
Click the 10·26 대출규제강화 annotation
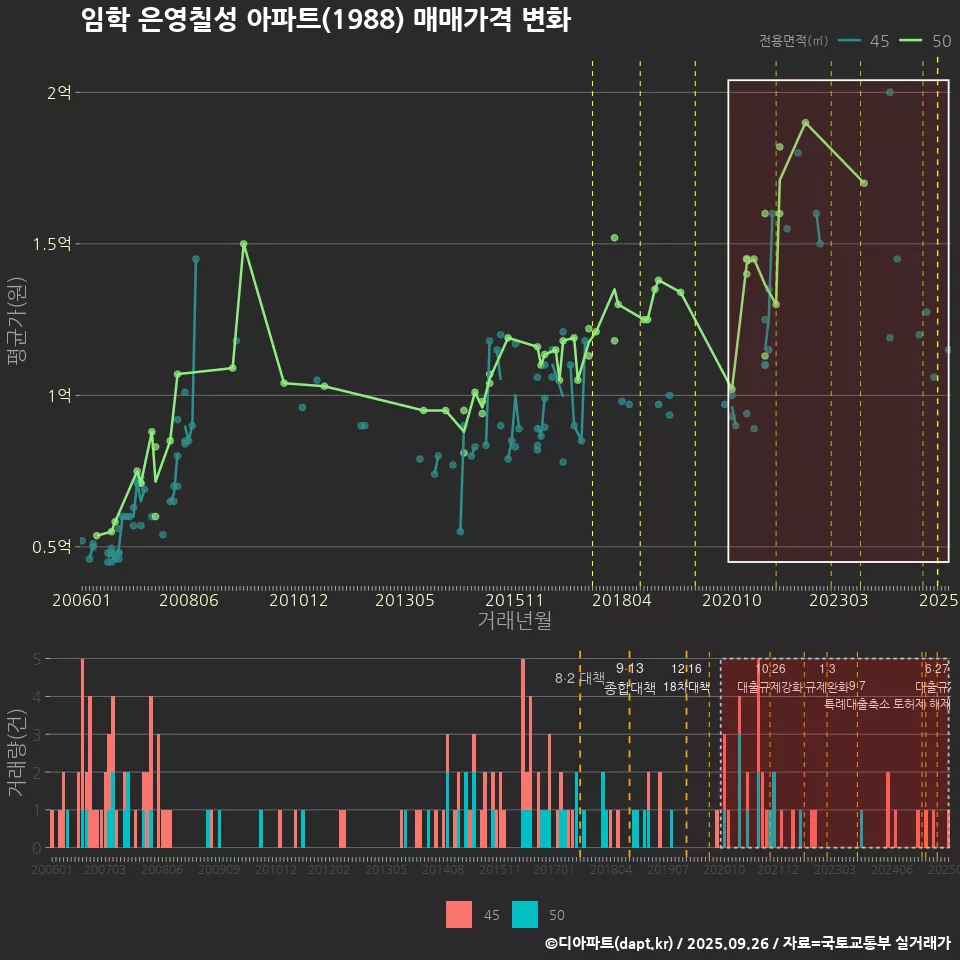pos(770,678)
